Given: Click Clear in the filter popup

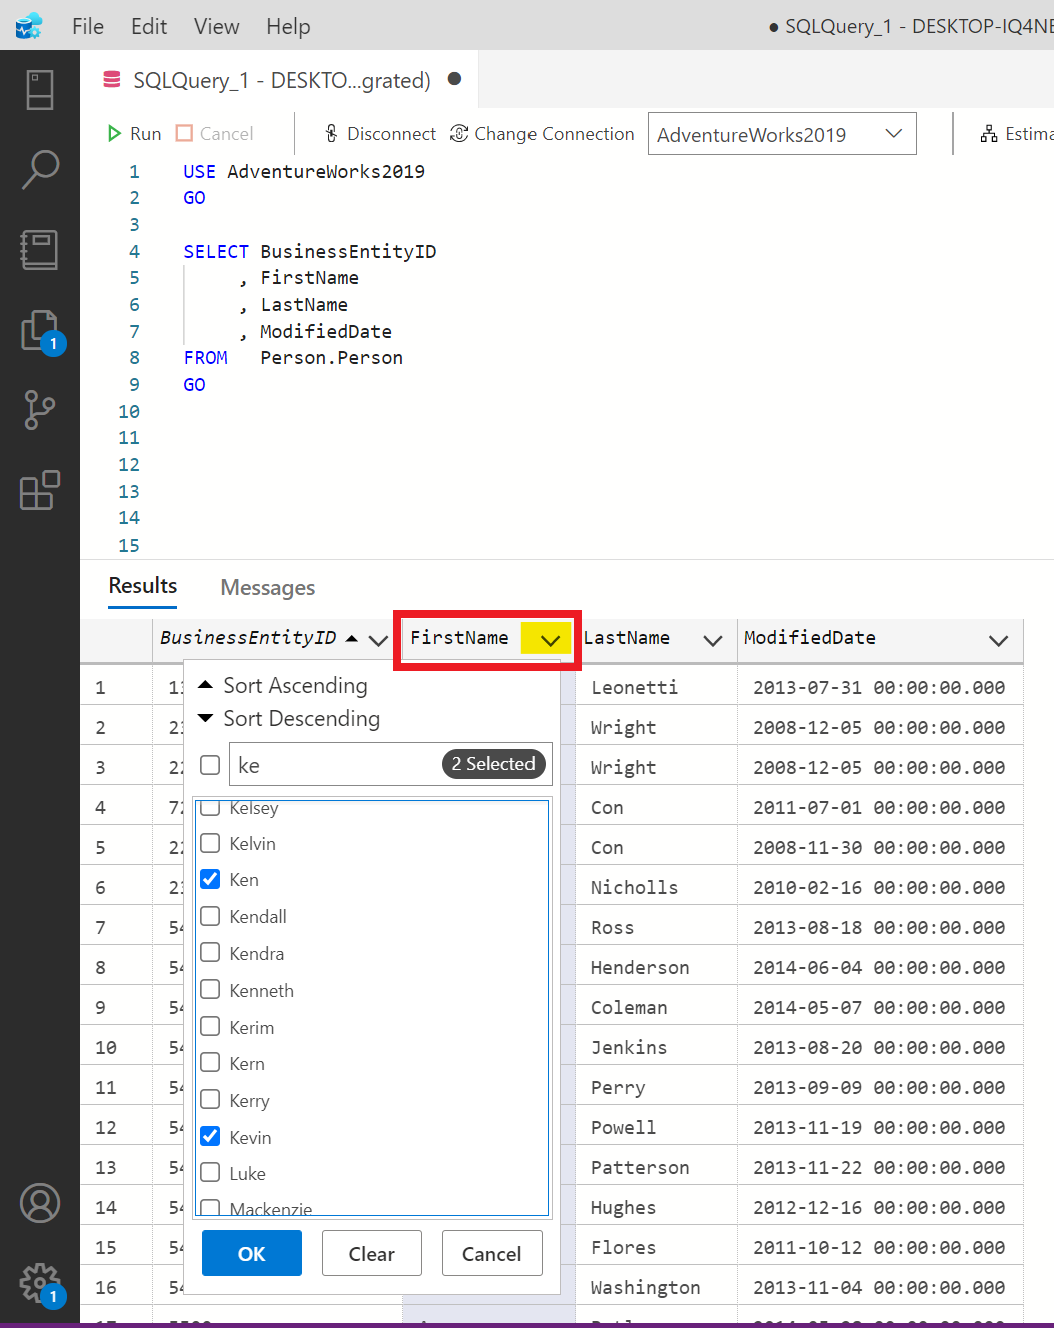Looking at the screenshot, I should pyautogui.click(x=372, y=1253).
